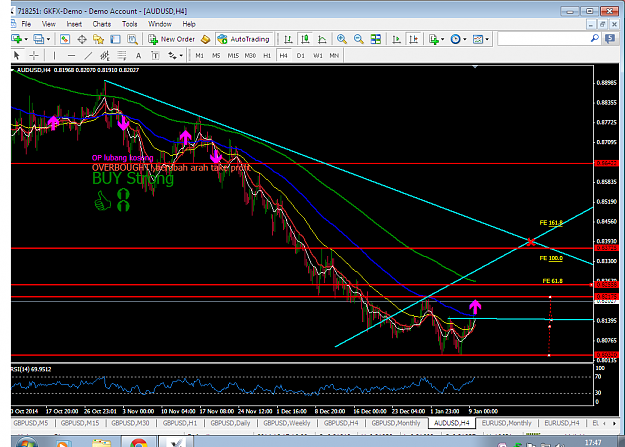Zoom out of the chart

coord(359,39)
